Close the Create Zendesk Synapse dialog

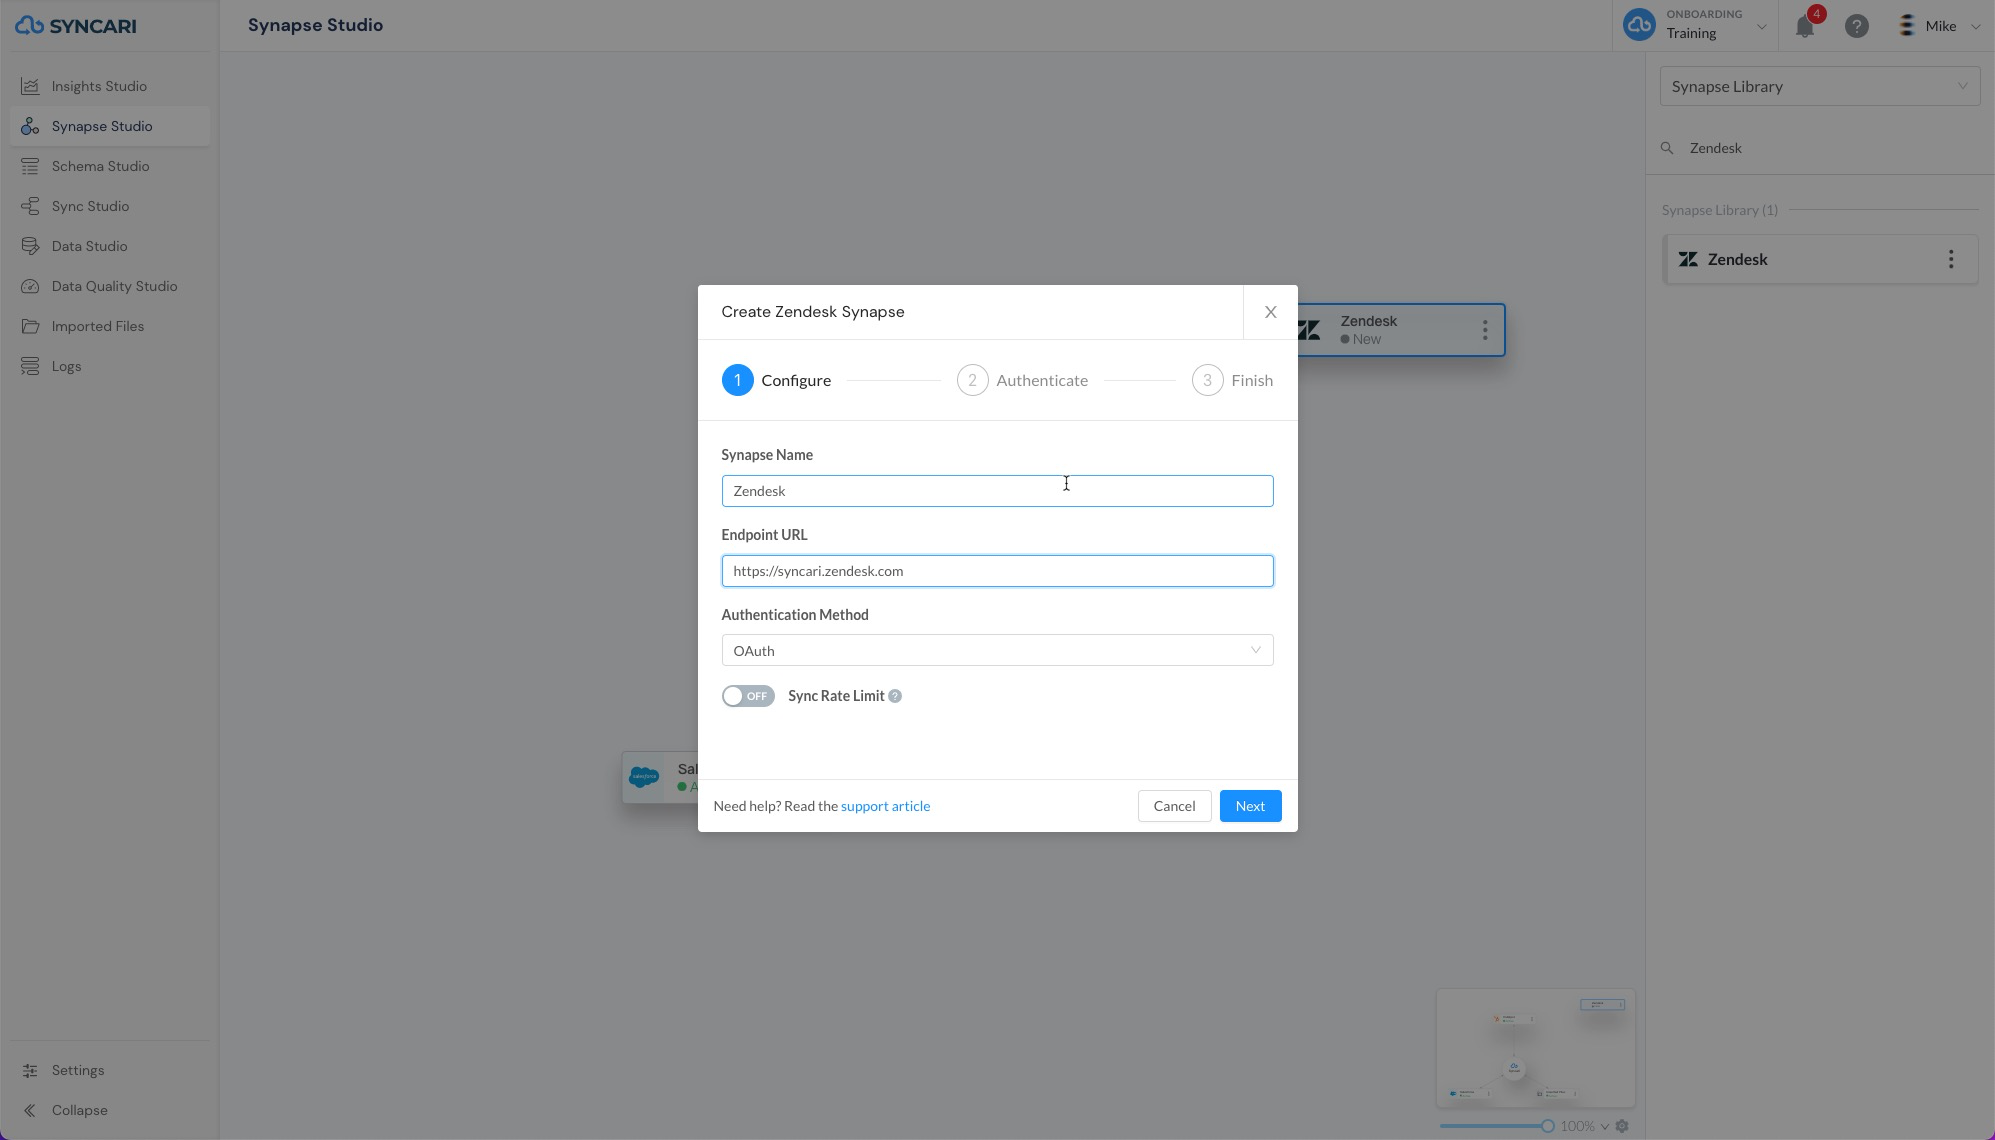point(1270,312)
